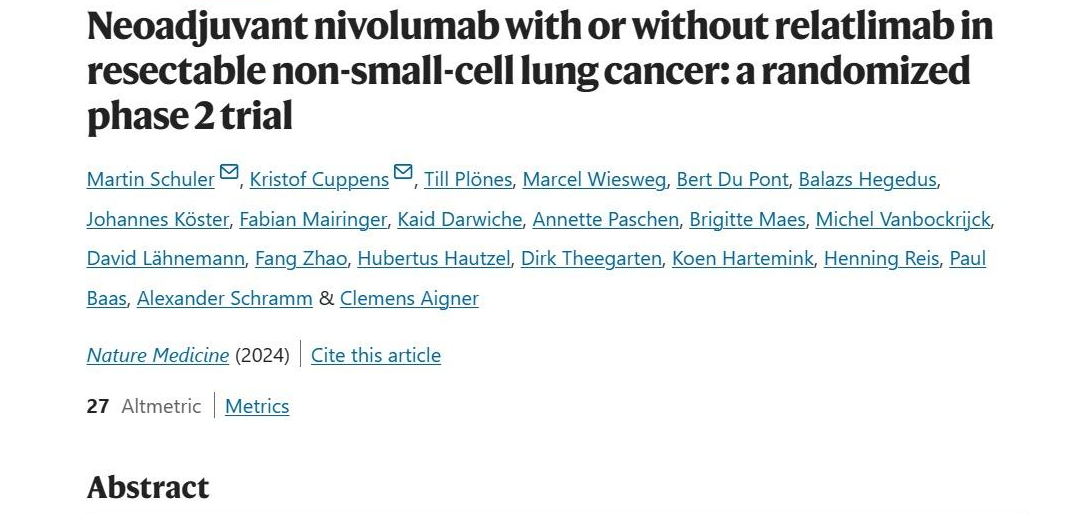The width and height of the screenshot is (1086, 514).
Task: Click author Alexander Schramm
Action: (224, 299)
